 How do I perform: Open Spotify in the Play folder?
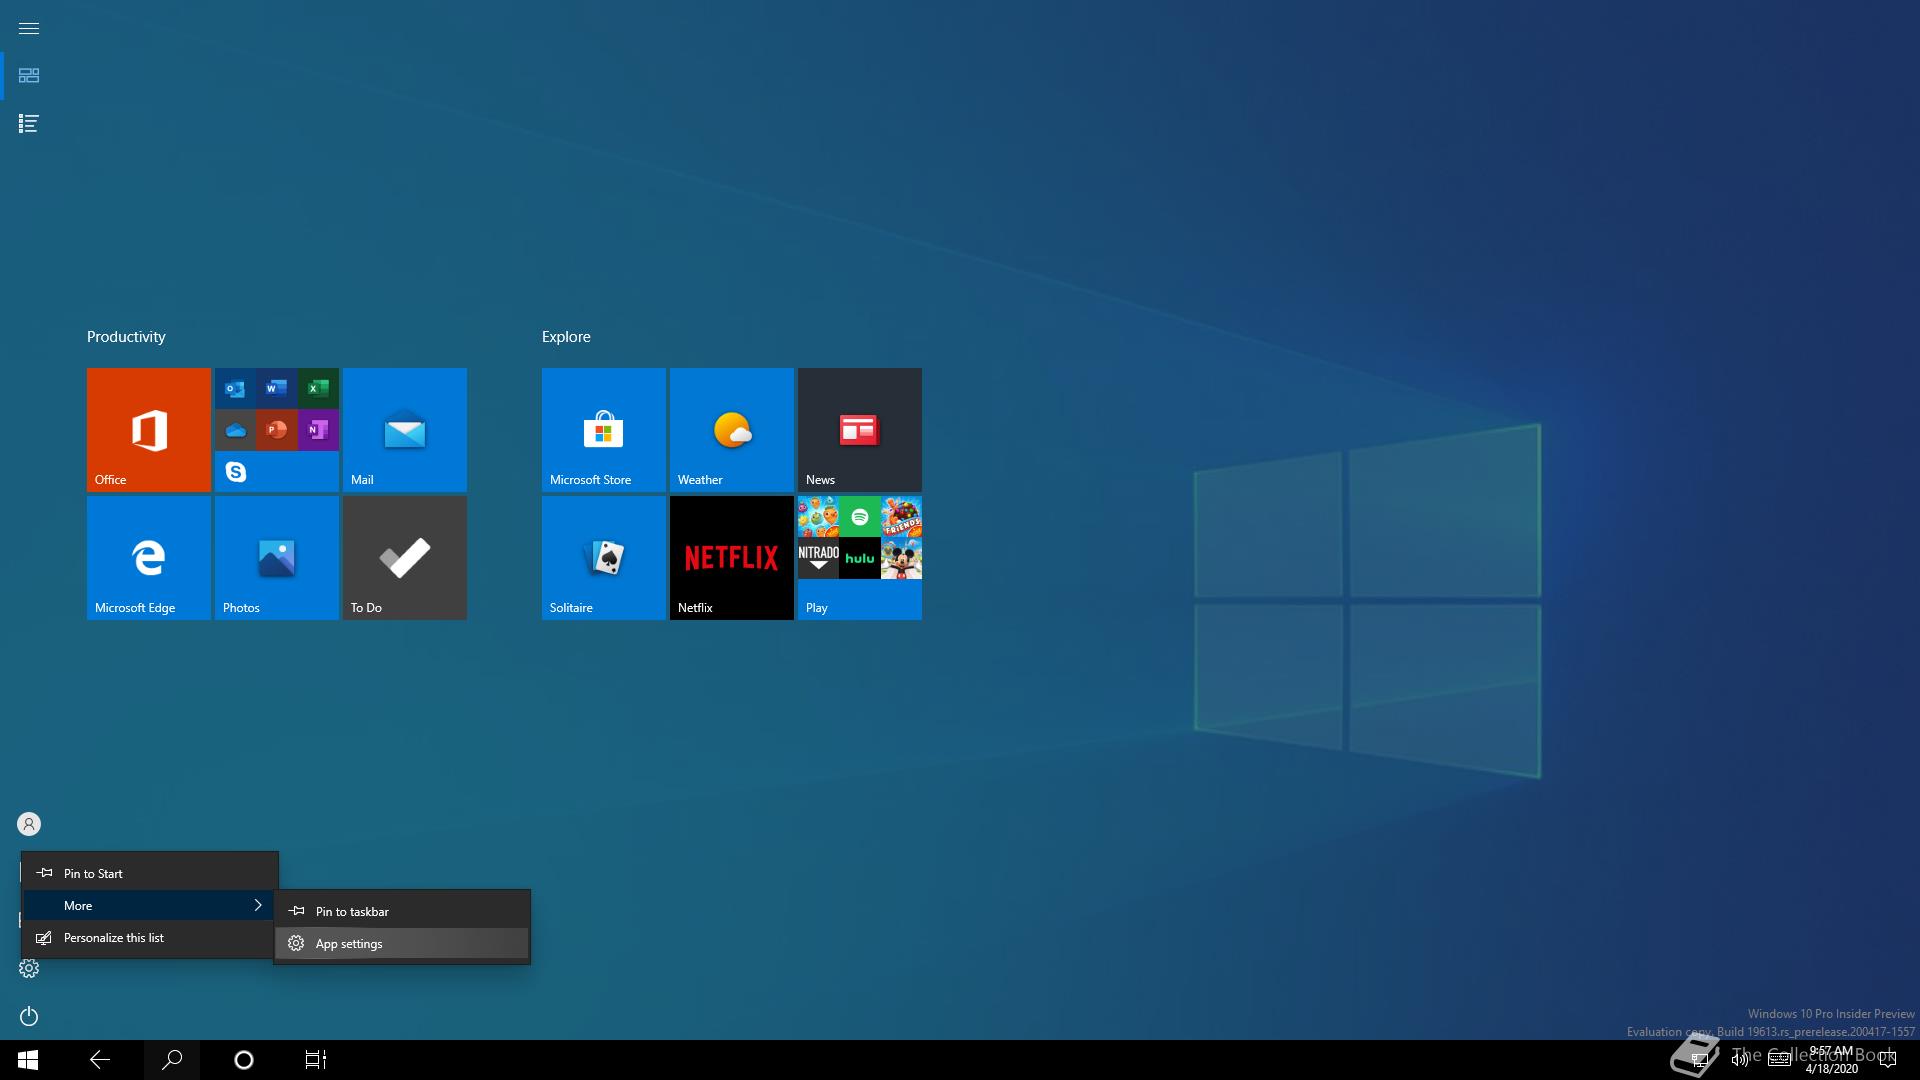860,517
